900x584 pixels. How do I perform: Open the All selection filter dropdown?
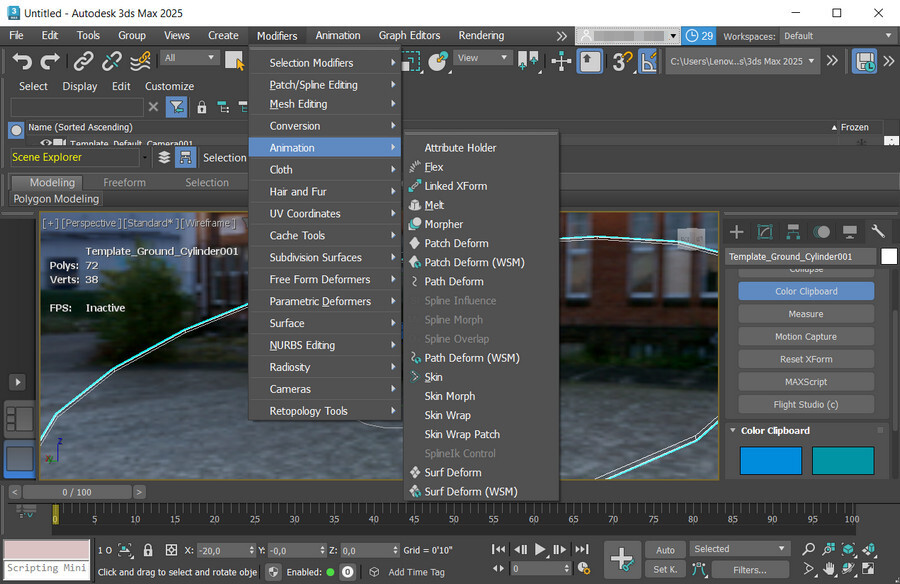tap(189, 58)
